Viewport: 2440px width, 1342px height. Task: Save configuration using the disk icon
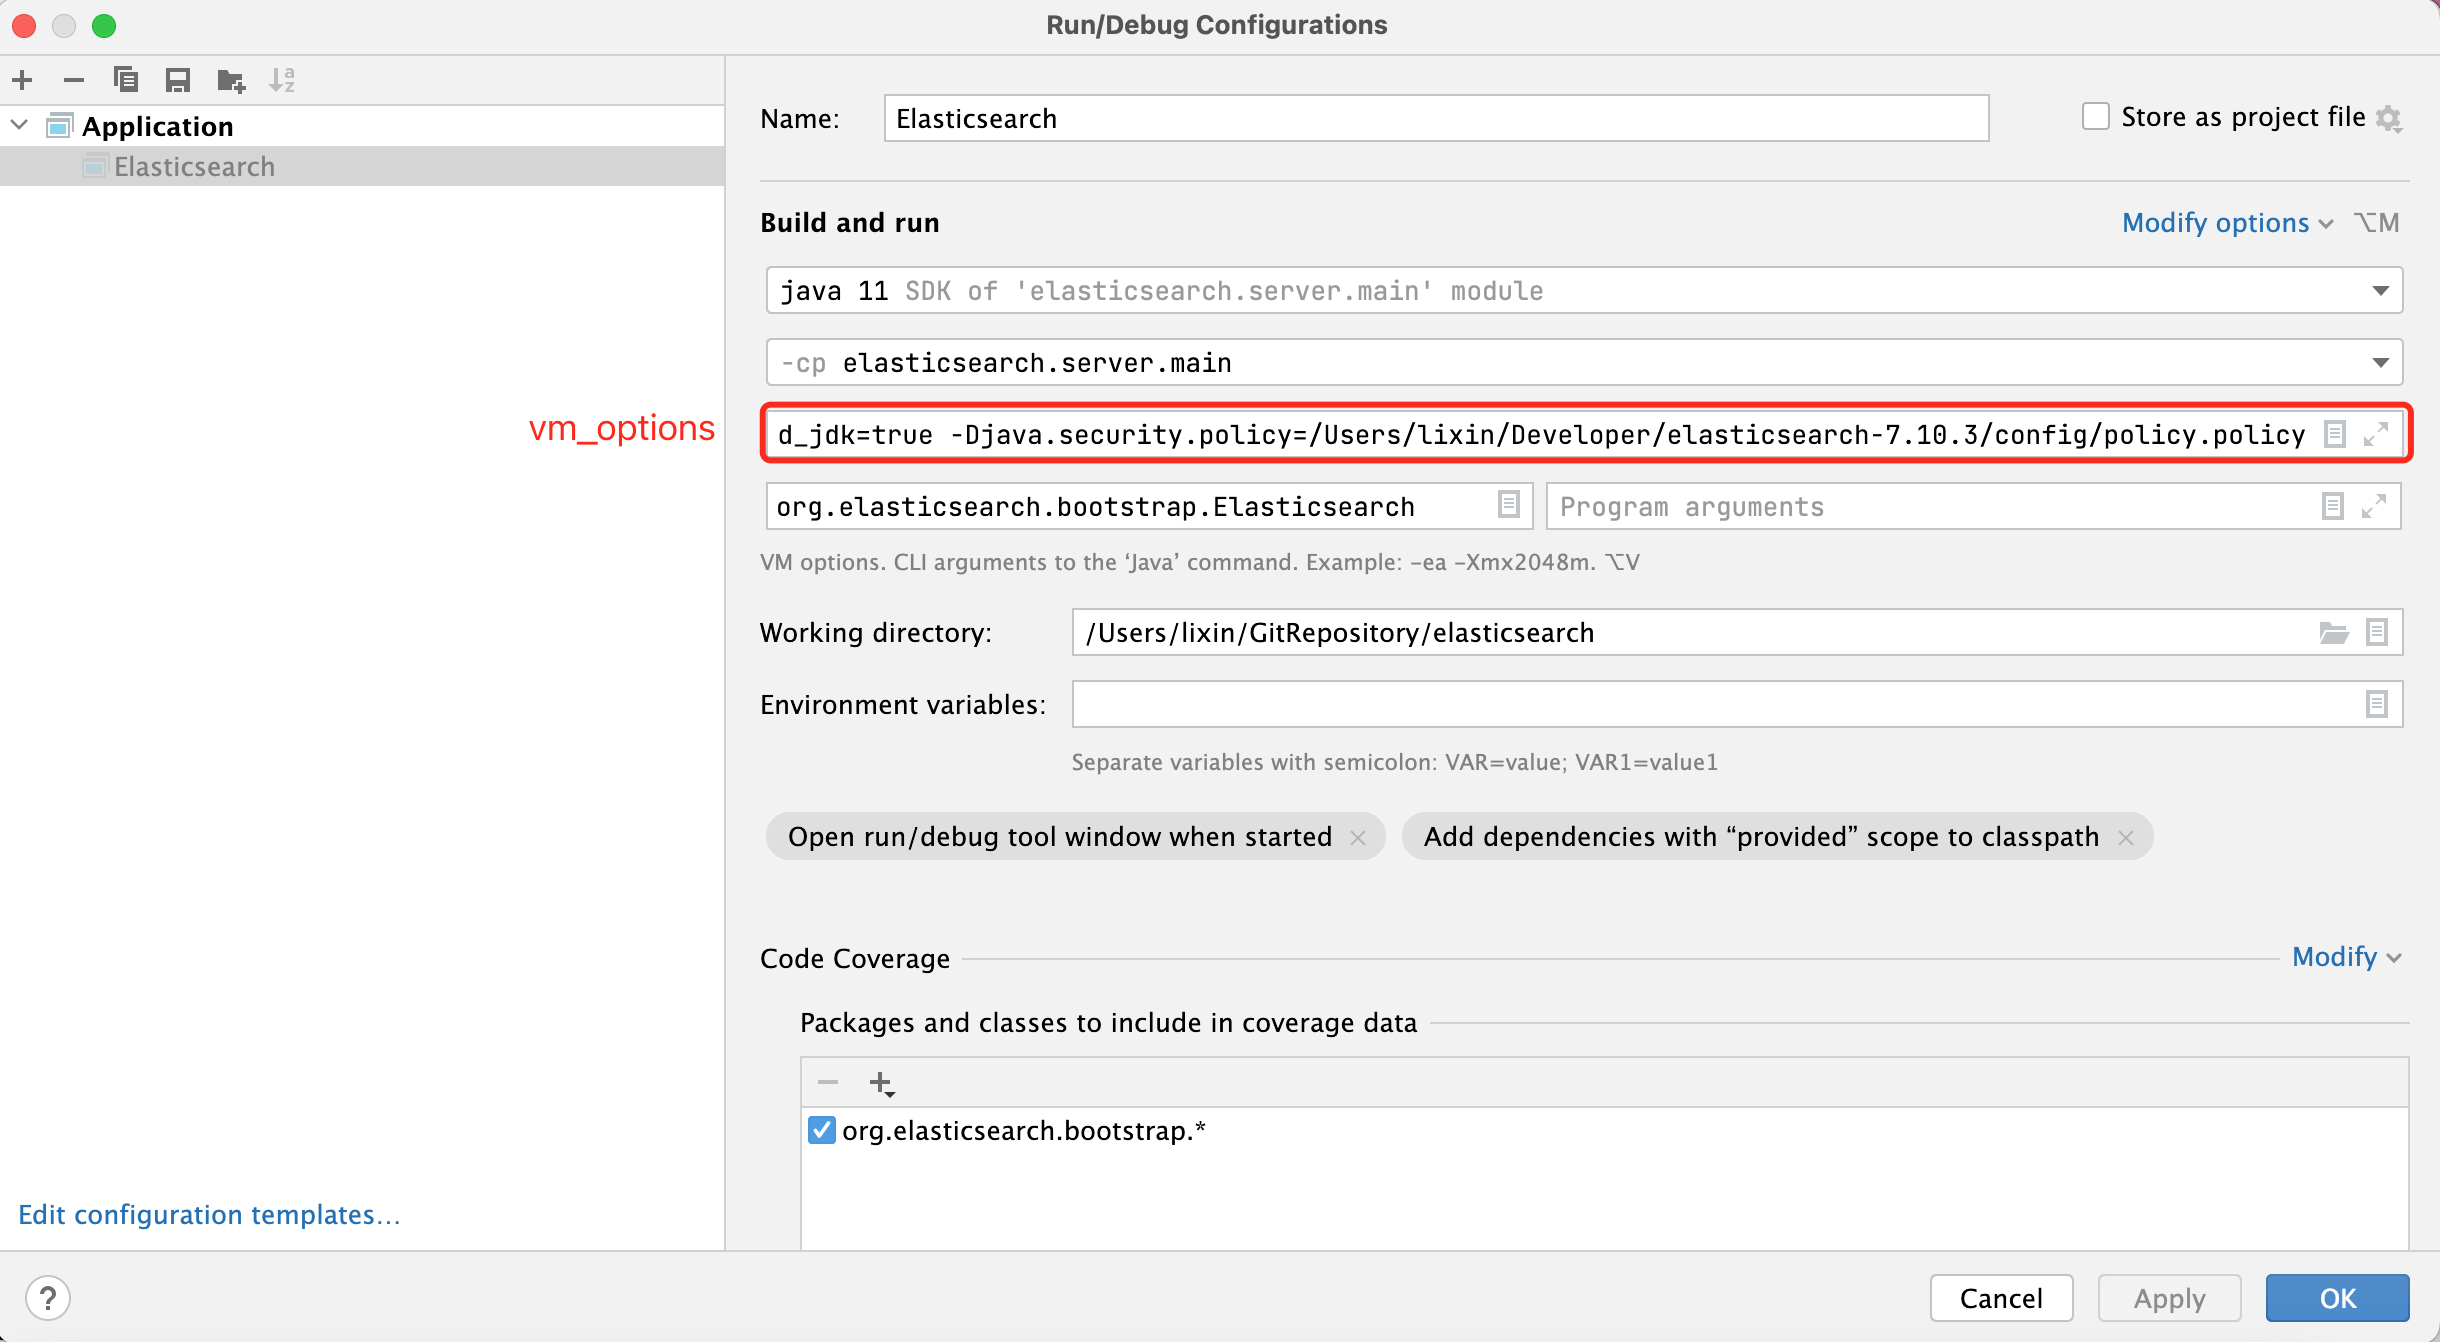178,80
